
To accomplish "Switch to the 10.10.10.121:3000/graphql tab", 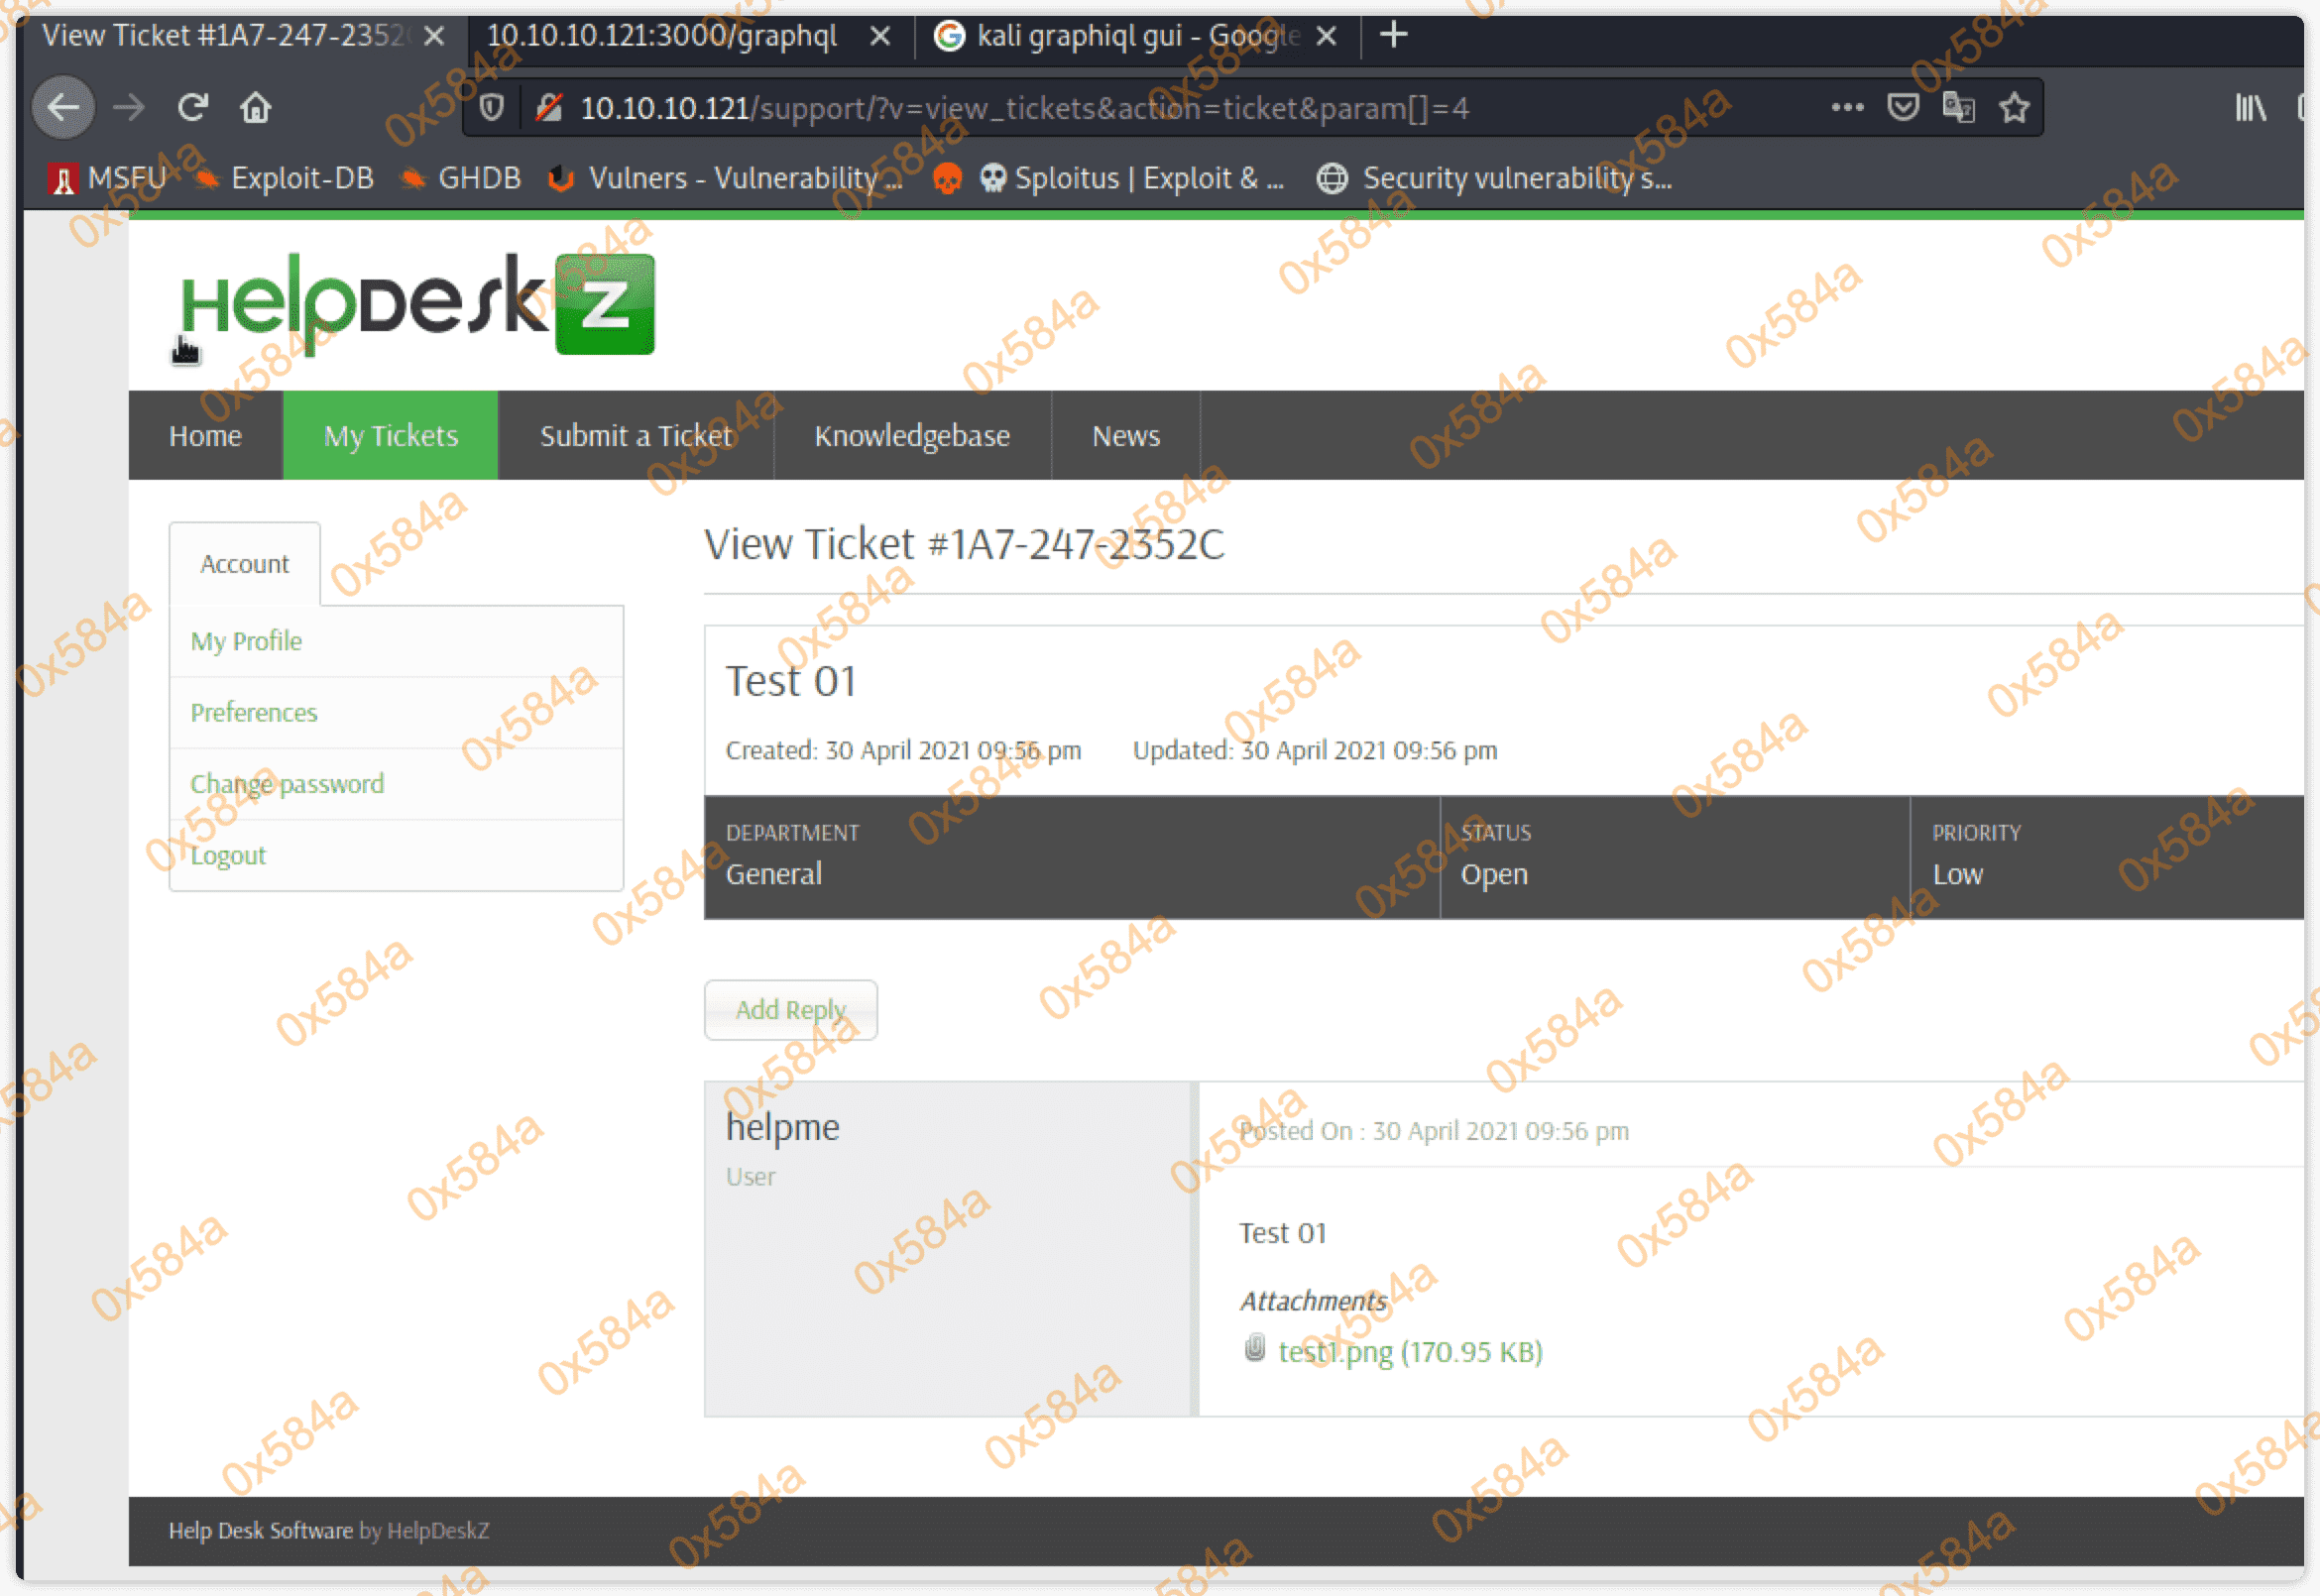I will pos(662,36).
